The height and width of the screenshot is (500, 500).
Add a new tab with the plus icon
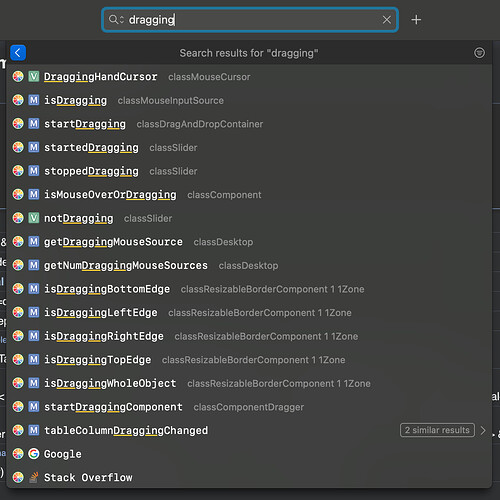pyautogui.click(x=416, y=20)
